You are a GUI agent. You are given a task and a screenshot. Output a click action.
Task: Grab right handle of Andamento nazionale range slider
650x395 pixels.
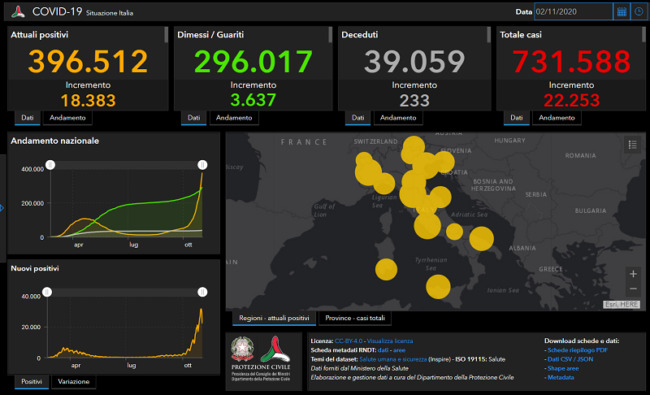point(202,165)
